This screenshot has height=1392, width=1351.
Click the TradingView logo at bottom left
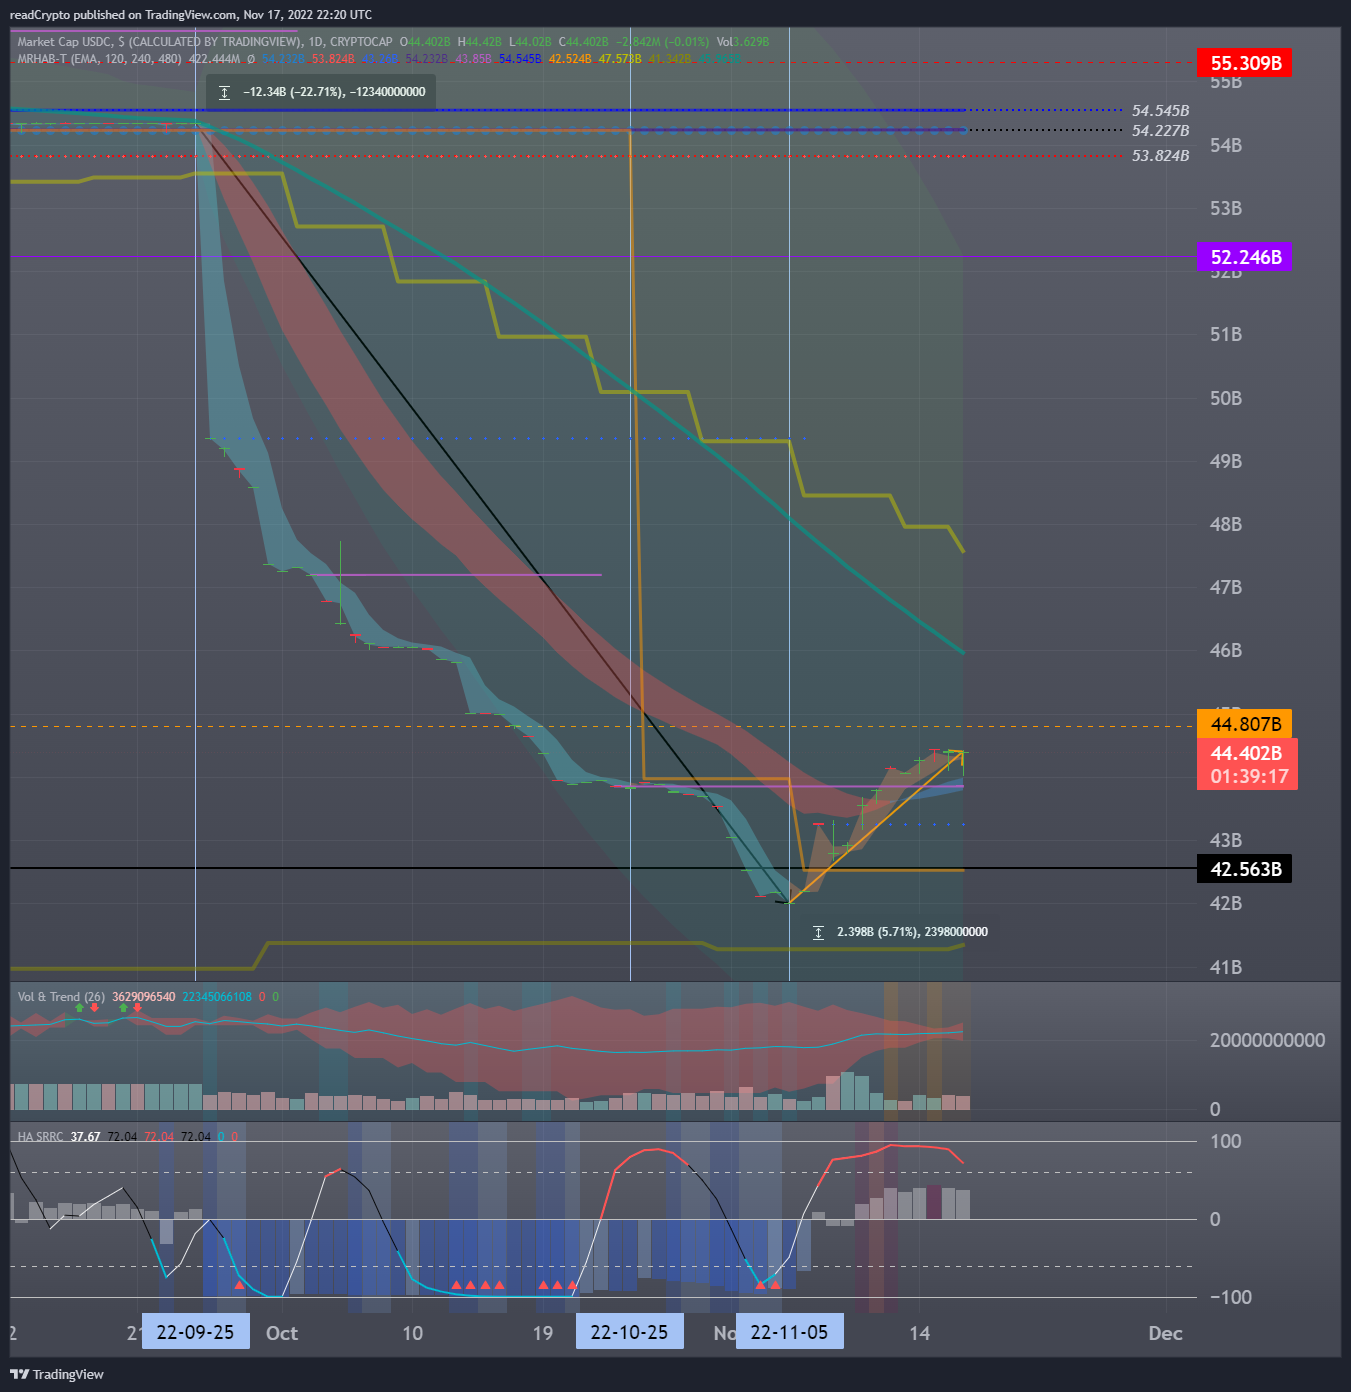(x=57, y=1374)
